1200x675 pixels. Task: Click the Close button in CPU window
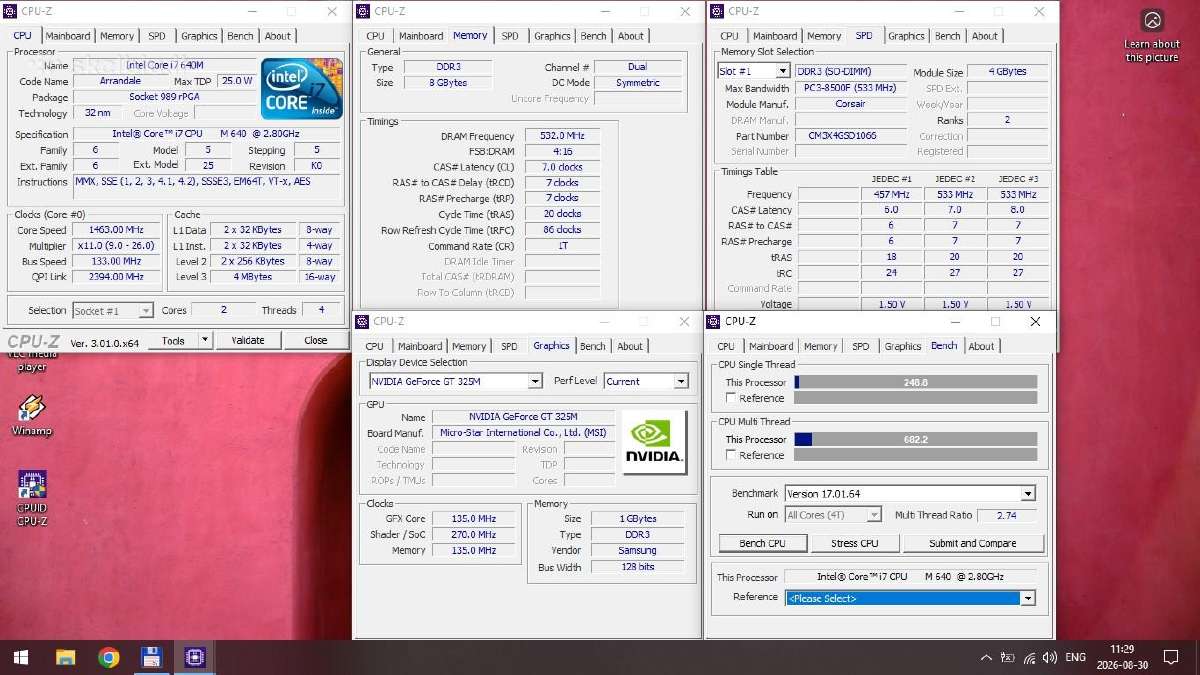316,340
